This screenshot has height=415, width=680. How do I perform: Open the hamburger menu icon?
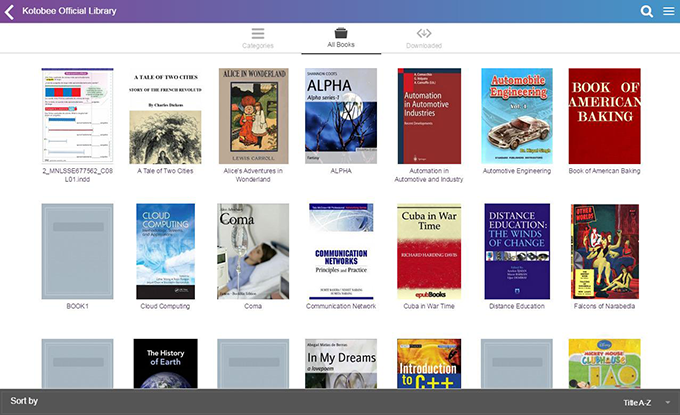668,12
